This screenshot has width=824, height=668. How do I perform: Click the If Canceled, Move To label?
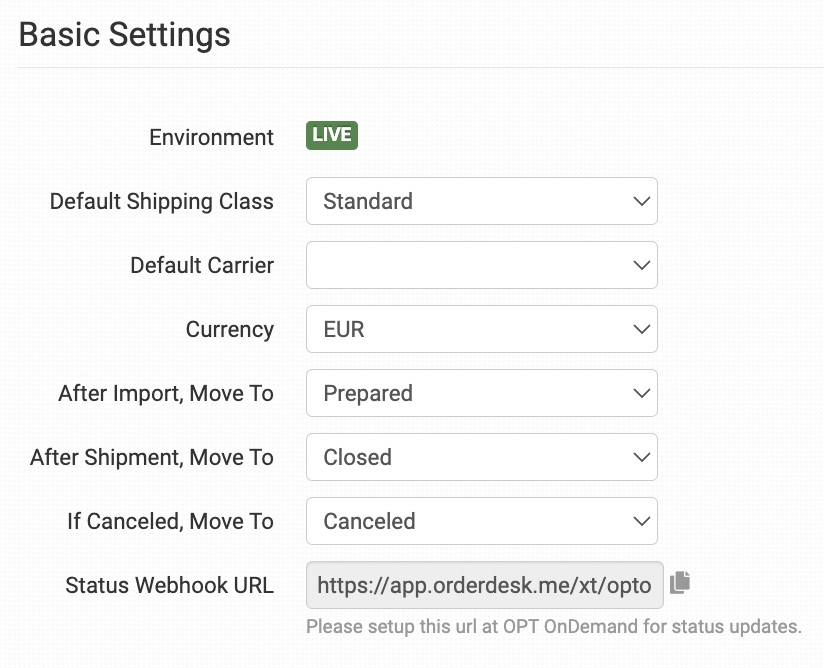pyautogui.click(x=170, y=521)
